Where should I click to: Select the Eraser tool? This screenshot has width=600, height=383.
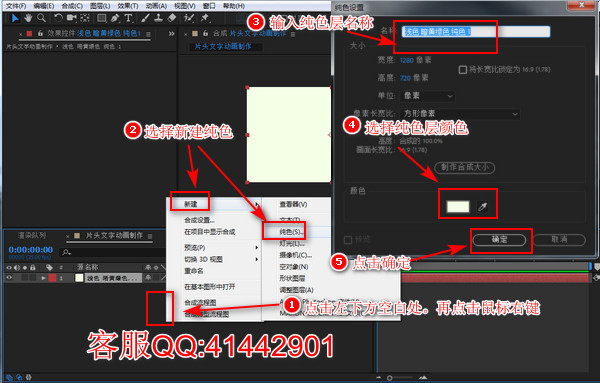tap(172, 18)
